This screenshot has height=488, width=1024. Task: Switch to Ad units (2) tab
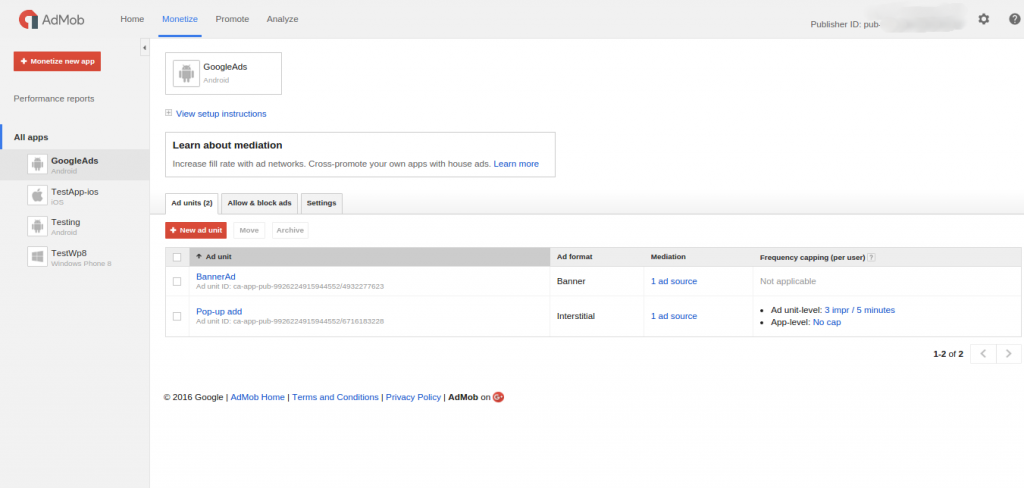[192, 203]
